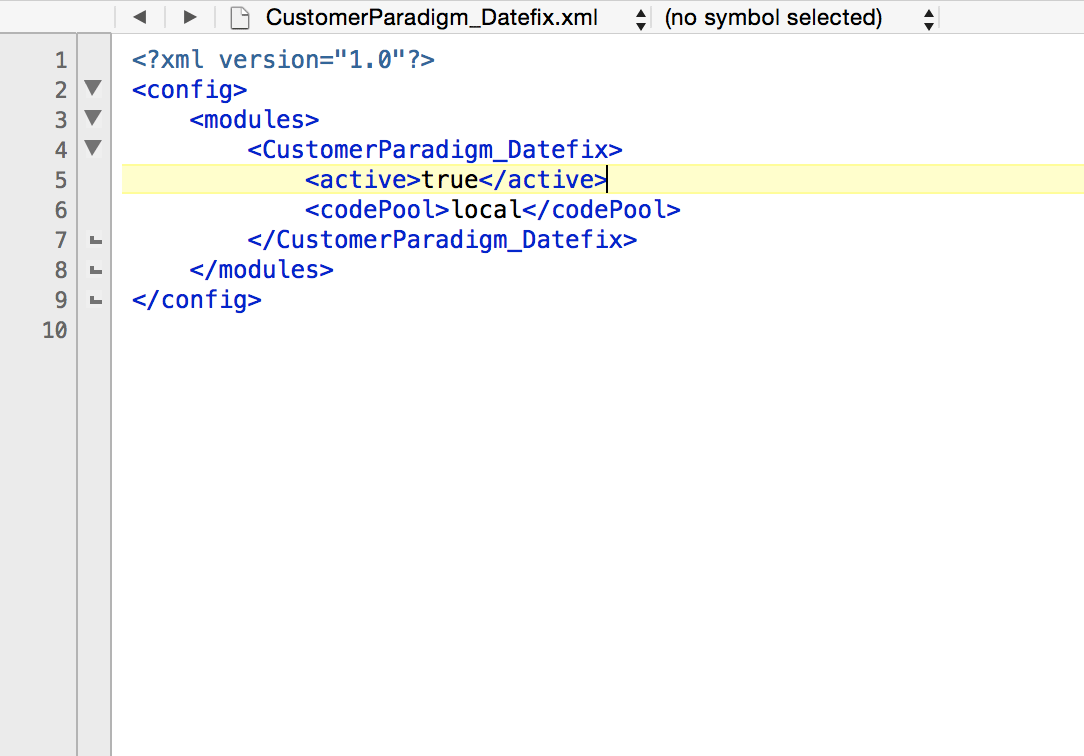Click the closing </CustomerParadigm_Datefix> tag

pyautogui.click(x=442, y=240)
